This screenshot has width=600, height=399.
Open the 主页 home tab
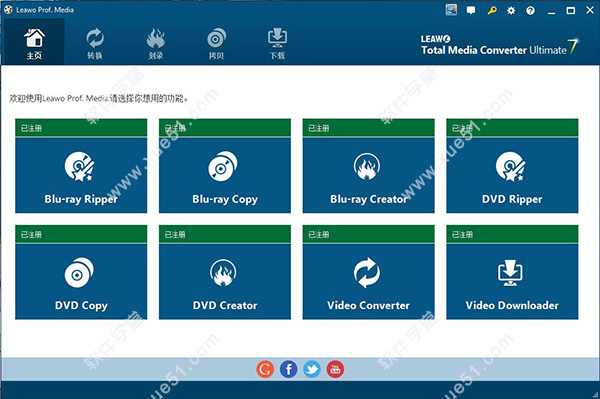pyautogui.click(x=34, y=42)
